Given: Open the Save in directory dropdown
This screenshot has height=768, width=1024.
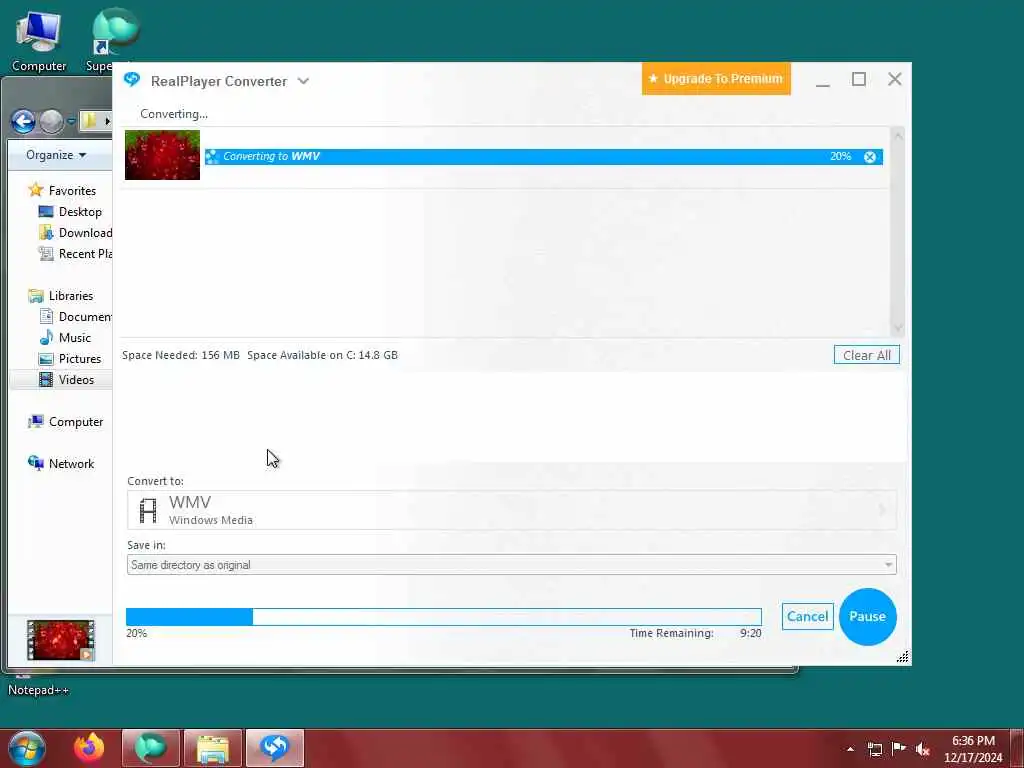Looking at the screenshot, I should 511,565.
